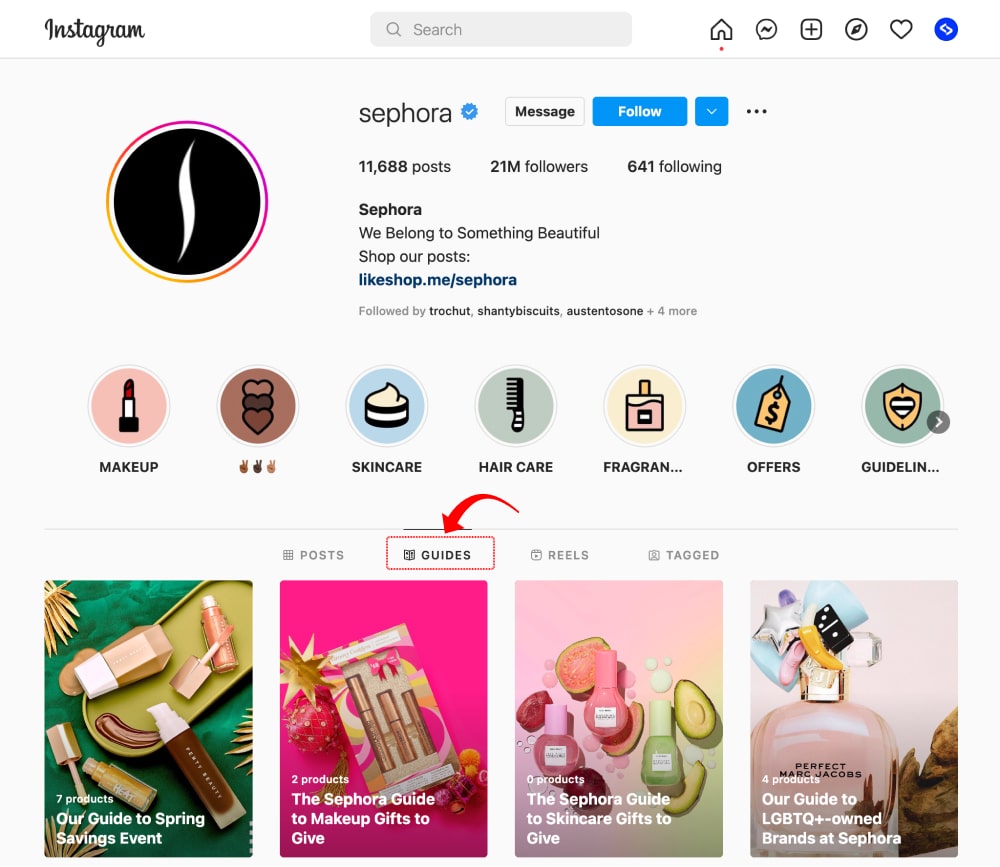Open the OFFERS price tag highlight

(773, 406)
